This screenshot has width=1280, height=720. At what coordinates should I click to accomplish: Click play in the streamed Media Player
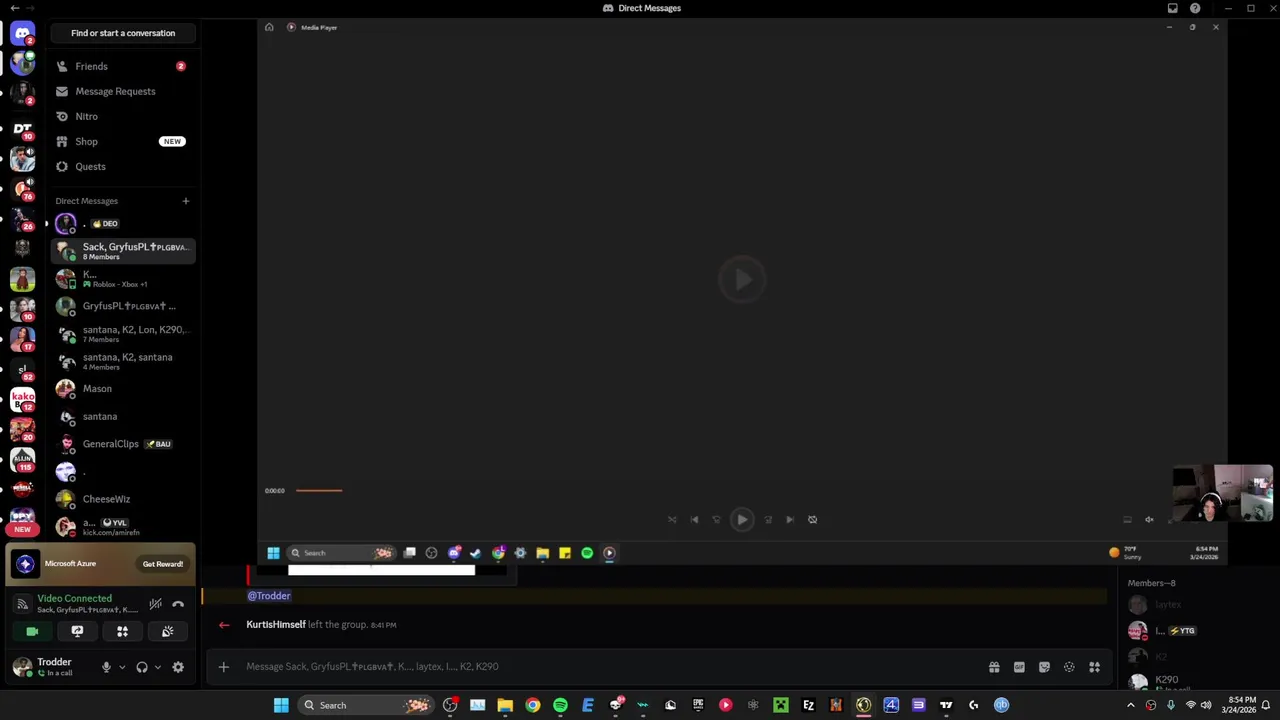(742, 519)
